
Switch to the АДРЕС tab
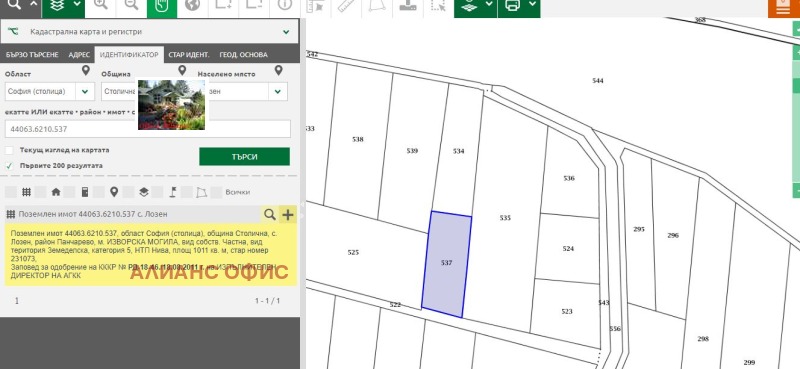79,55
